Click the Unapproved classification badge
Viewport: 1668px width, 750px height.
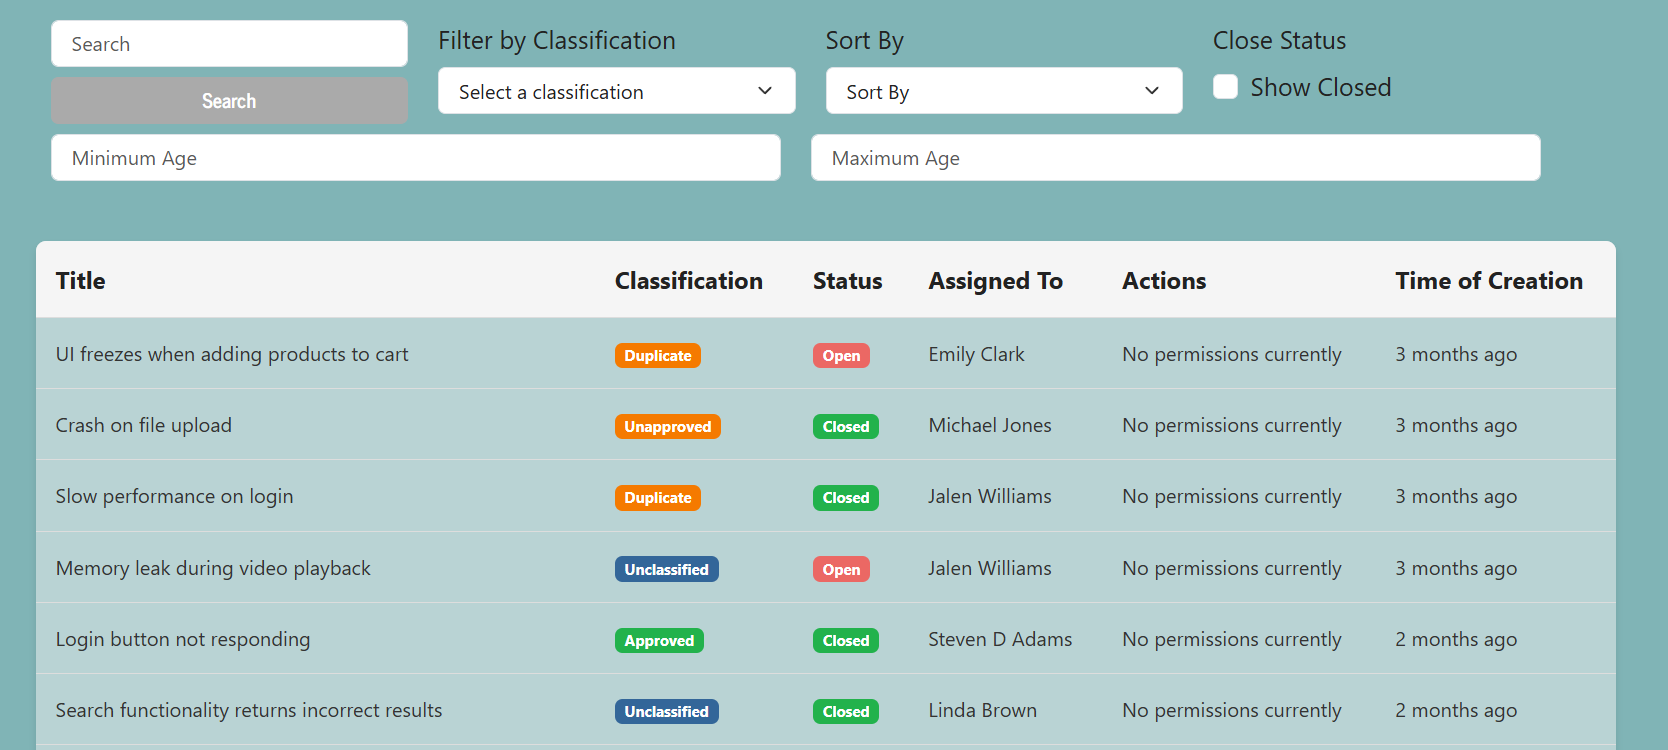(667, 426)
